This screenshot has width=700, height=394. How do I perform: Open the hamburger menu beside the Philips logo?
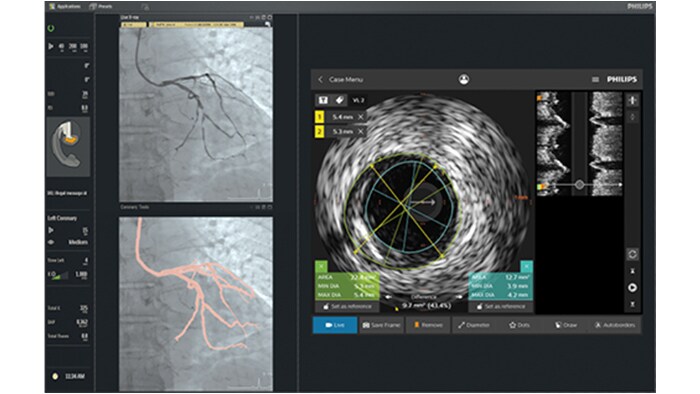point(595,79)
